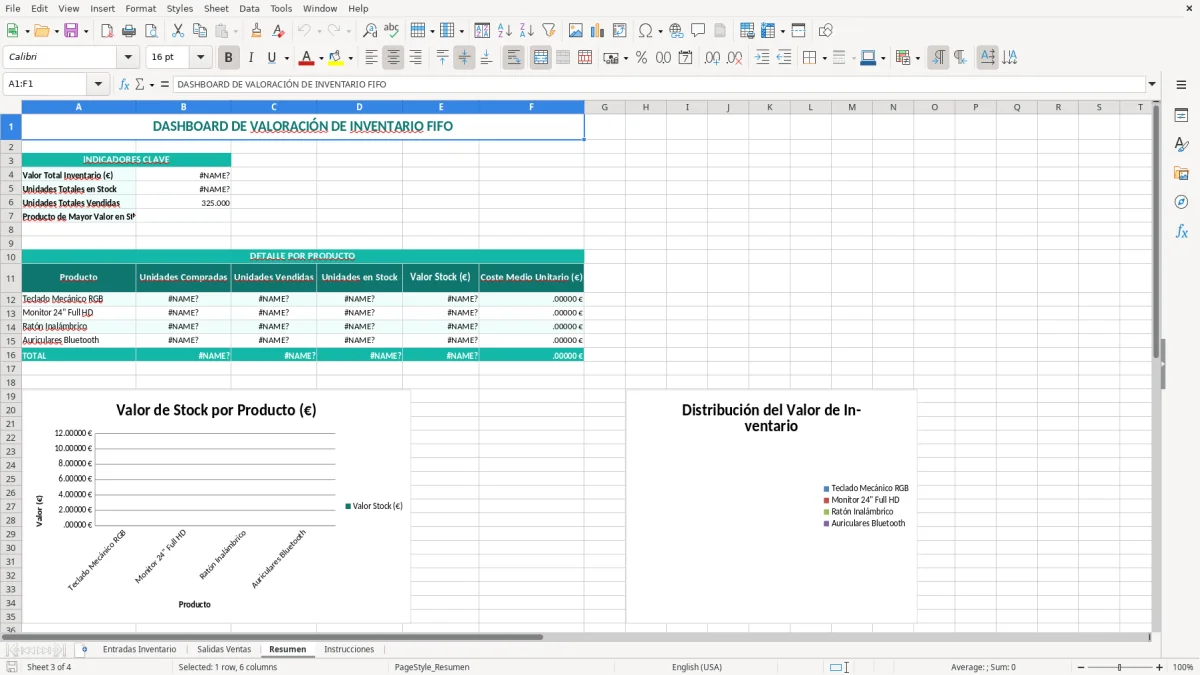Click the Cut scissors icon
This screenshot has height=675, width=1200.
point(178,31)
